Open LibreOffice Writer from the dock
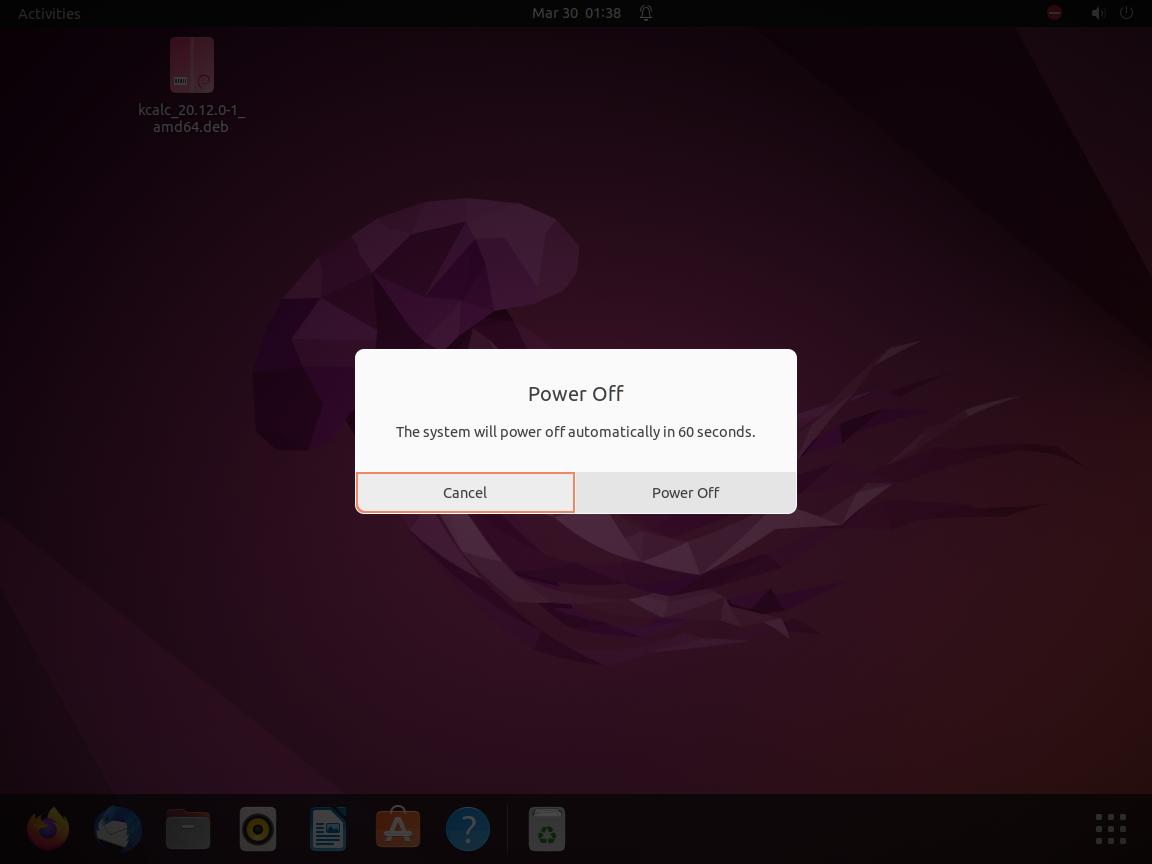 328,829
